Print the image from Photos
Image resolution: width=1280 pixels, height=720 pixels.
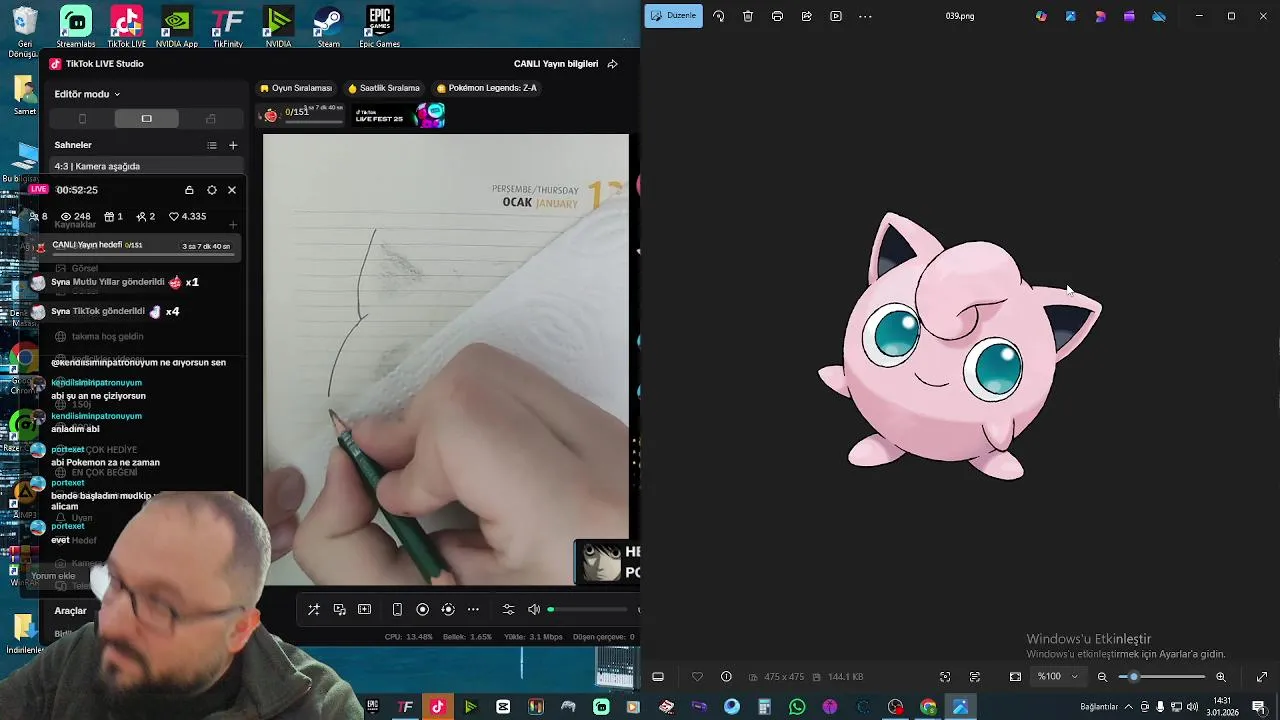pyautogui.click(x=777, y=16)
